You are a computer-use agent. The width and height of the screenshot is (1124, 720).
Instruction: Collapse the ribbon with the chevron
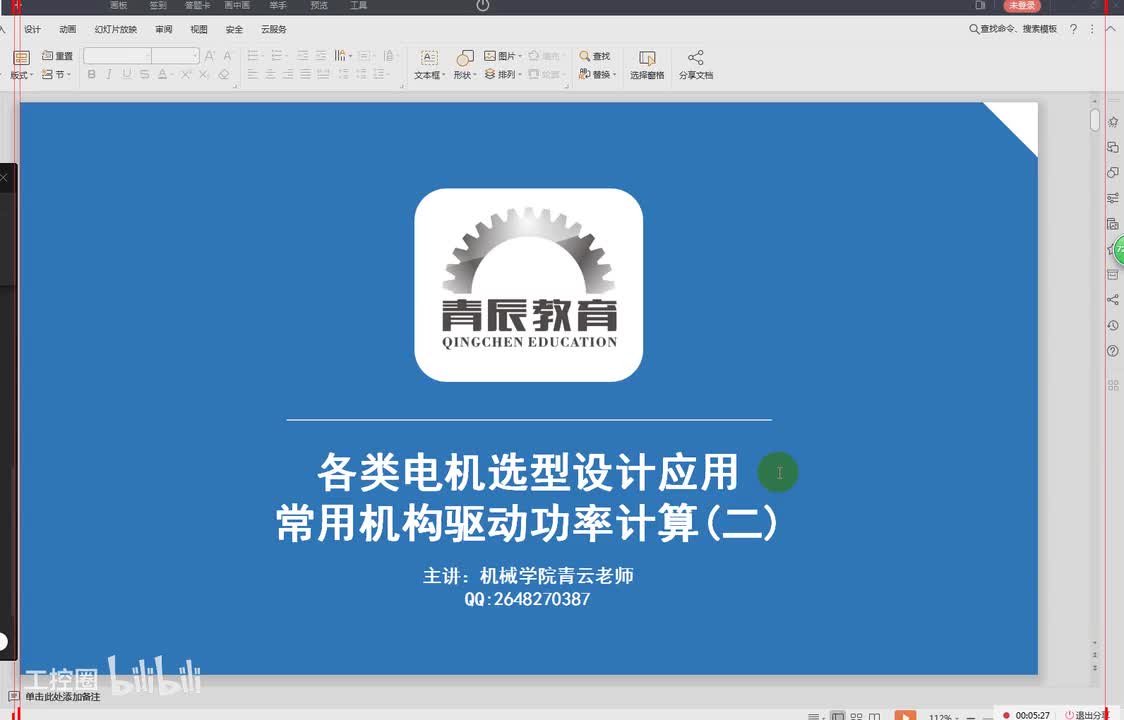[1111, 29]
